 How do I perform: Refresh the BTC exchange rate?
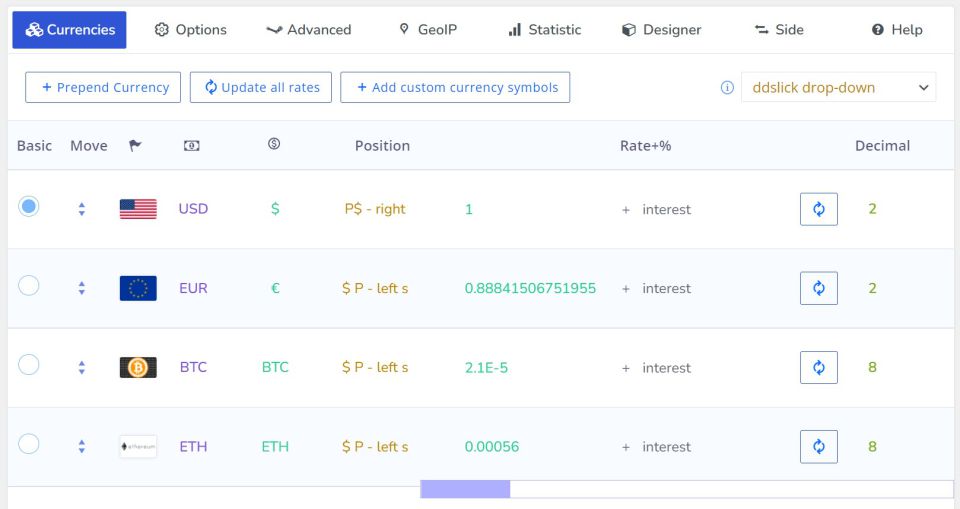(x=818, y=367)
